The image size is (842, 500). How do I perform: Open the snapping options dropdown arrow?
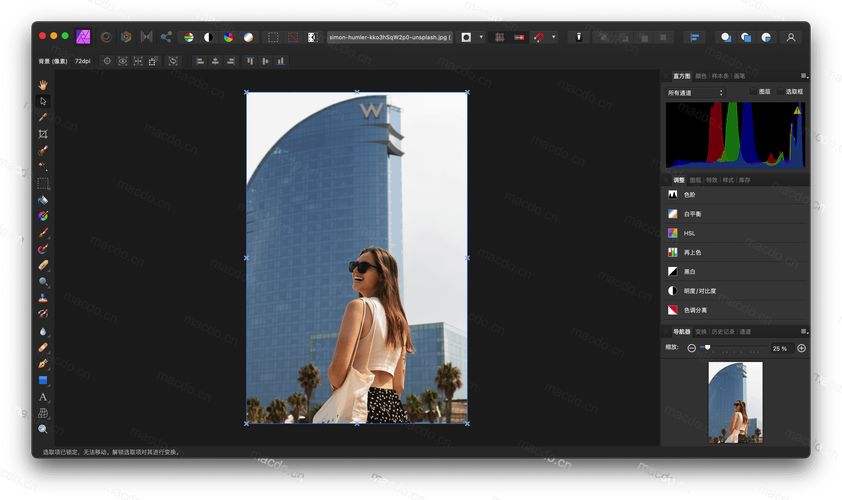pos(554,37)
